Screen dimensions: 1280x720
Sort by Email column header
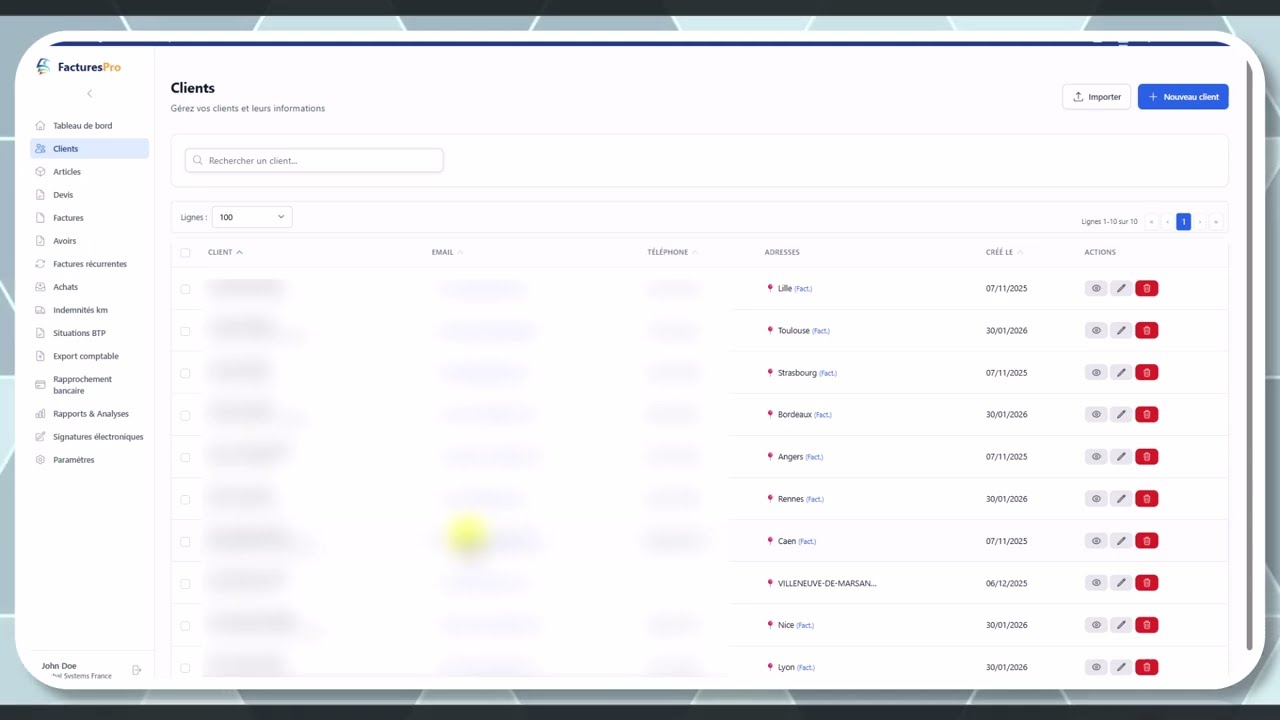(x=447, y=252)
